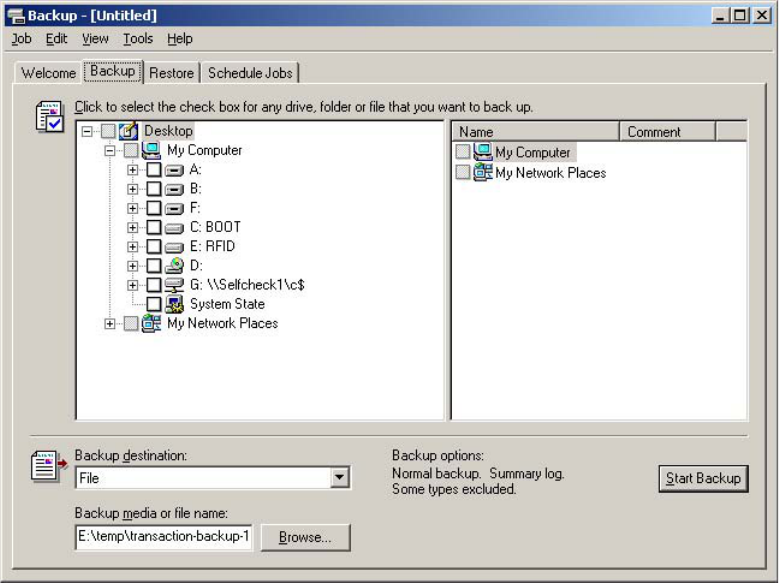Click the Desktop icon in tree

coord(128,131)
